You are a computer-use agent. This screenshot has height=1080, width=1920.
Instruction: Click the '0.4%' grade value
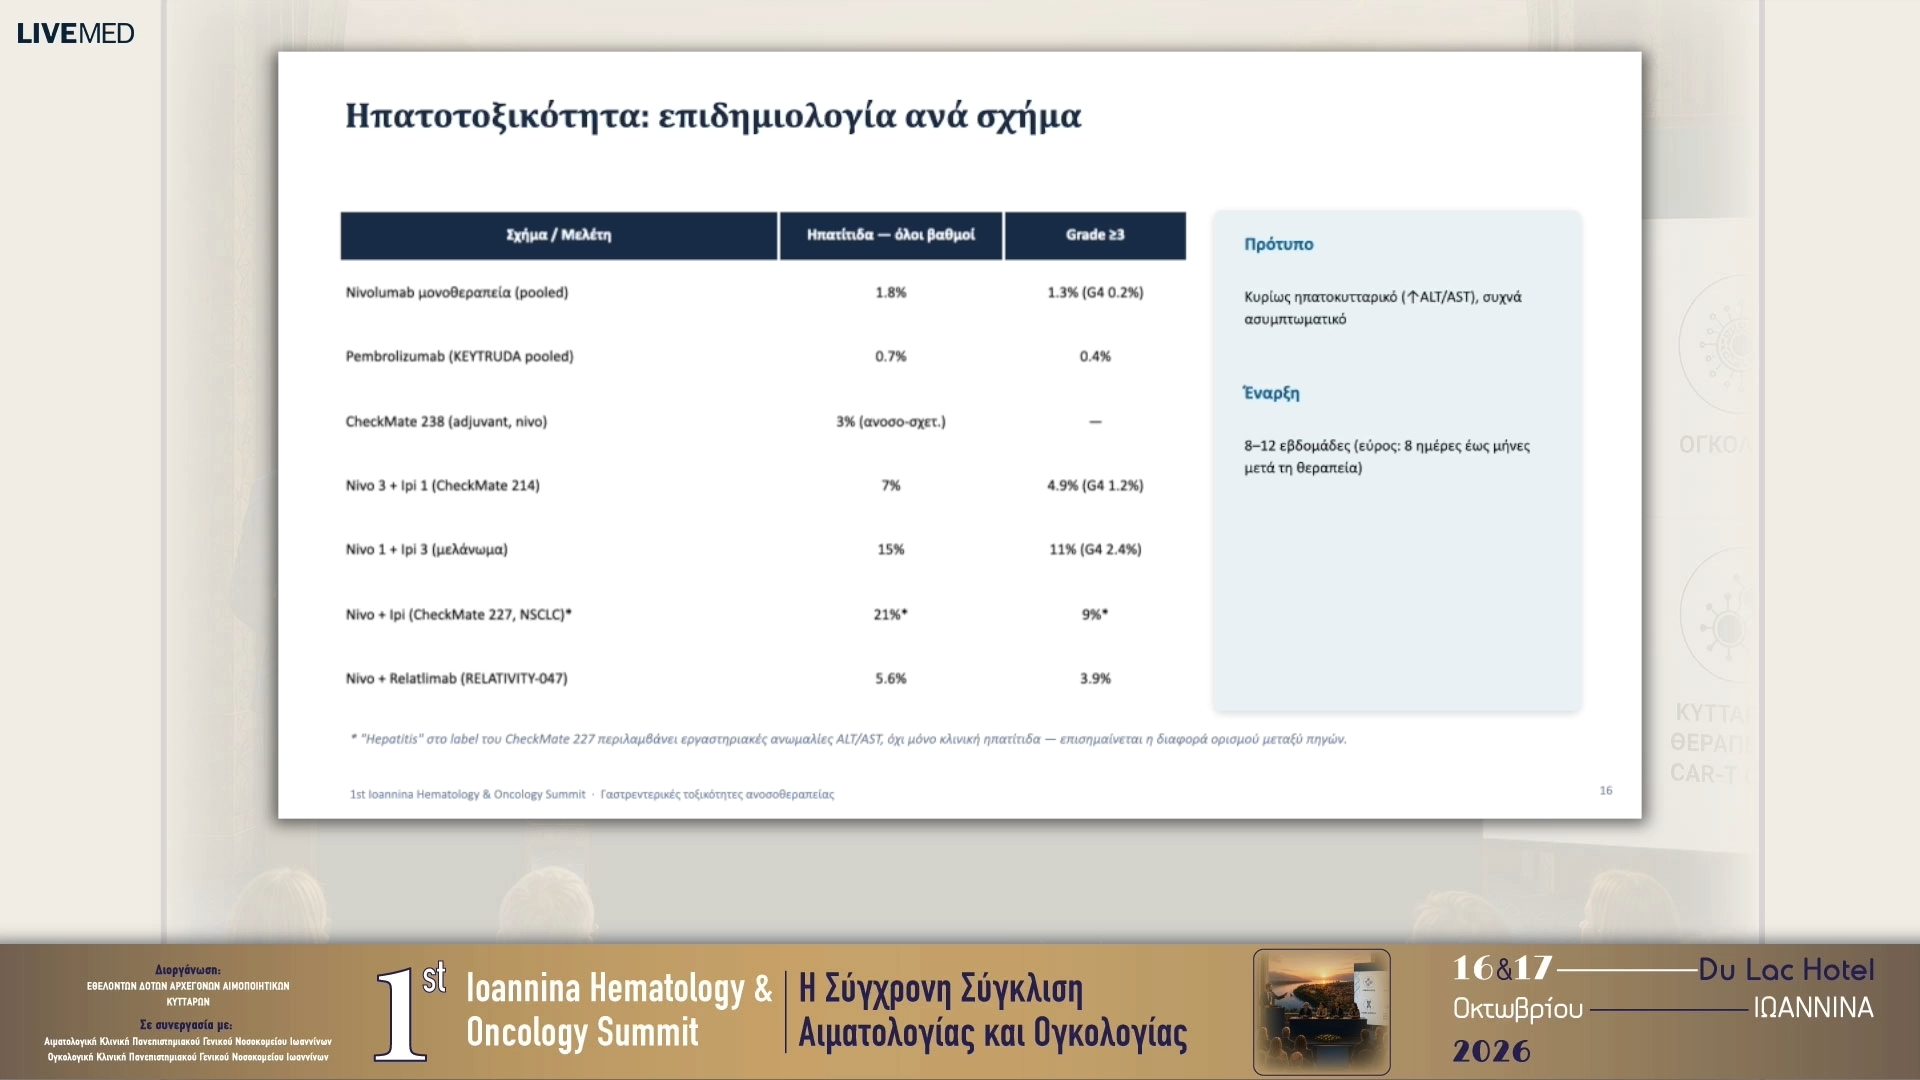coord(1095,356)
